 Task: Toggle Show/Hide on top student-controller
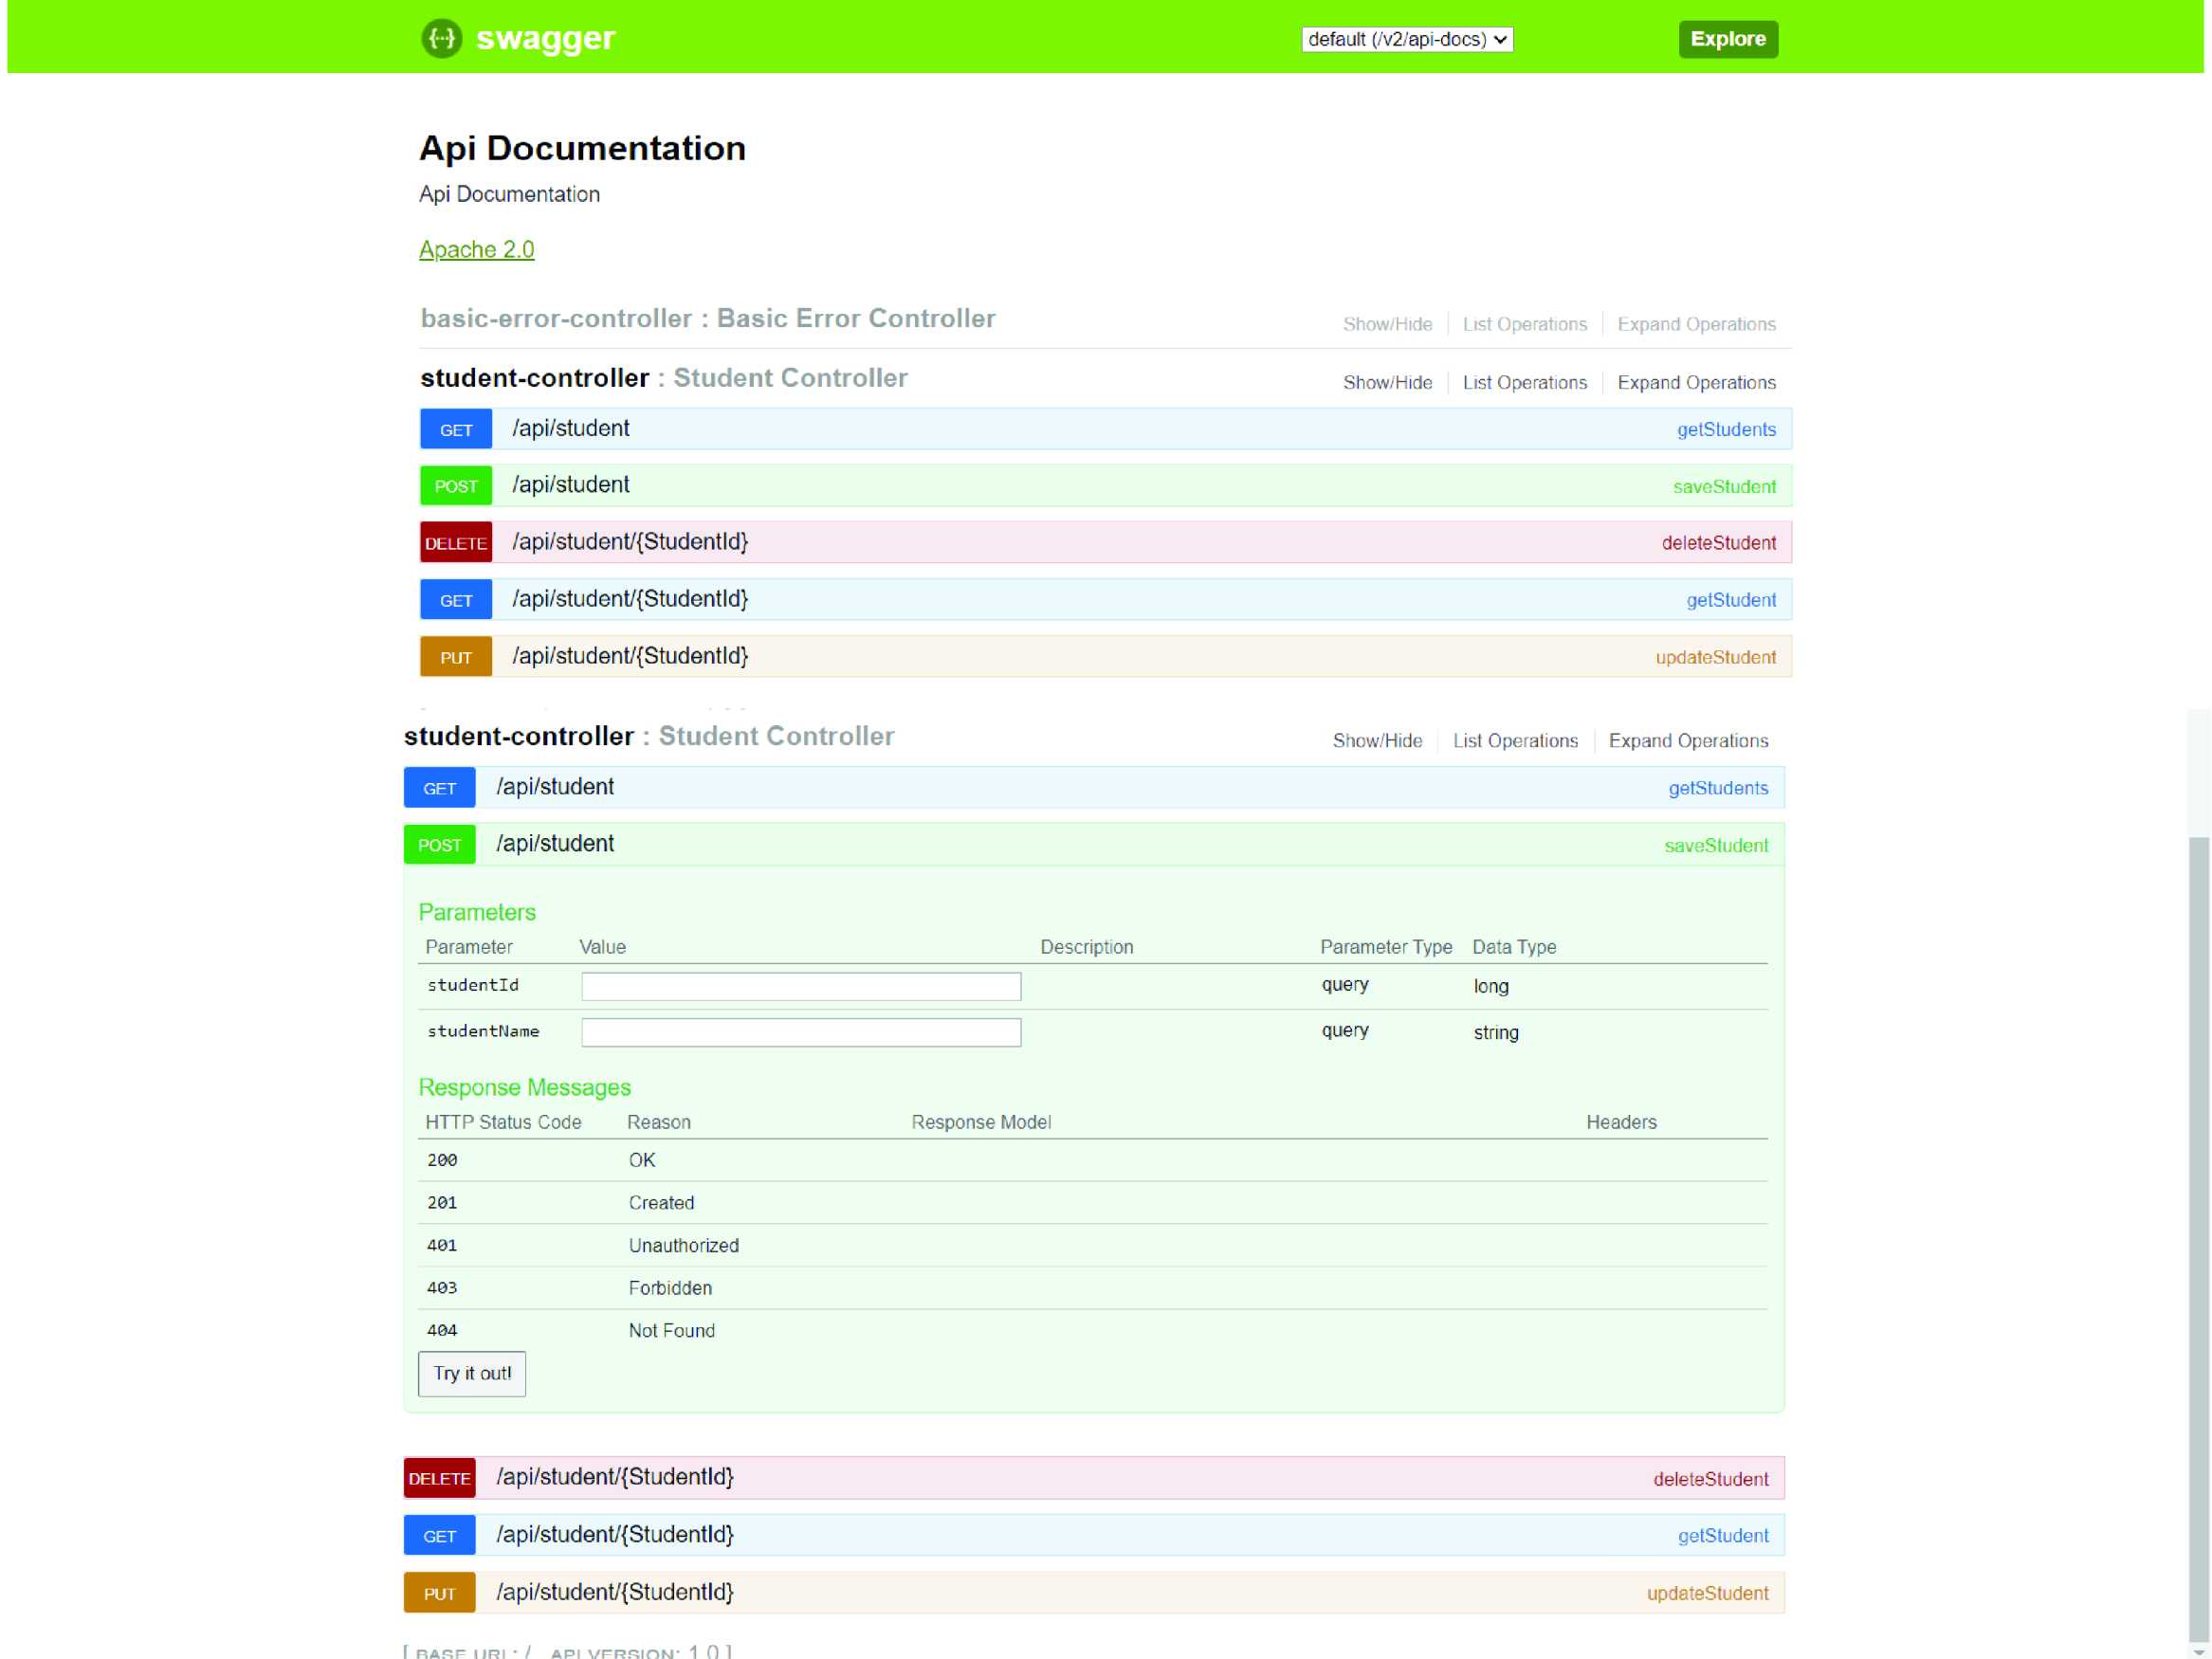[x=1386, y=382]
